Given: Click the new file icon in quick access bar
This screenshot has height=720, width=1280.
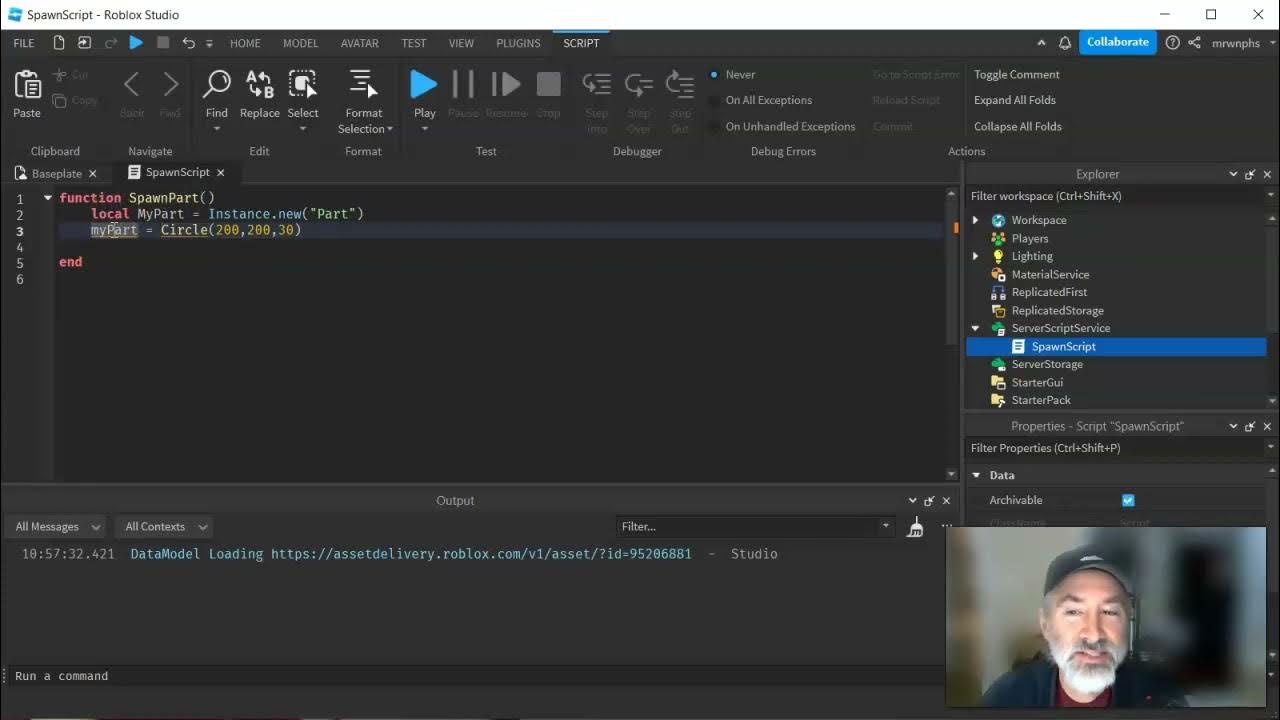Looking at the screenshot, I should [x=59, y=43].
